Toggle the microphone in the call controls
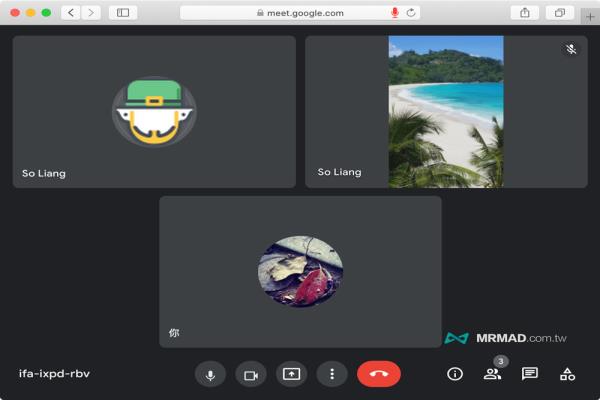 pos(210,374)
